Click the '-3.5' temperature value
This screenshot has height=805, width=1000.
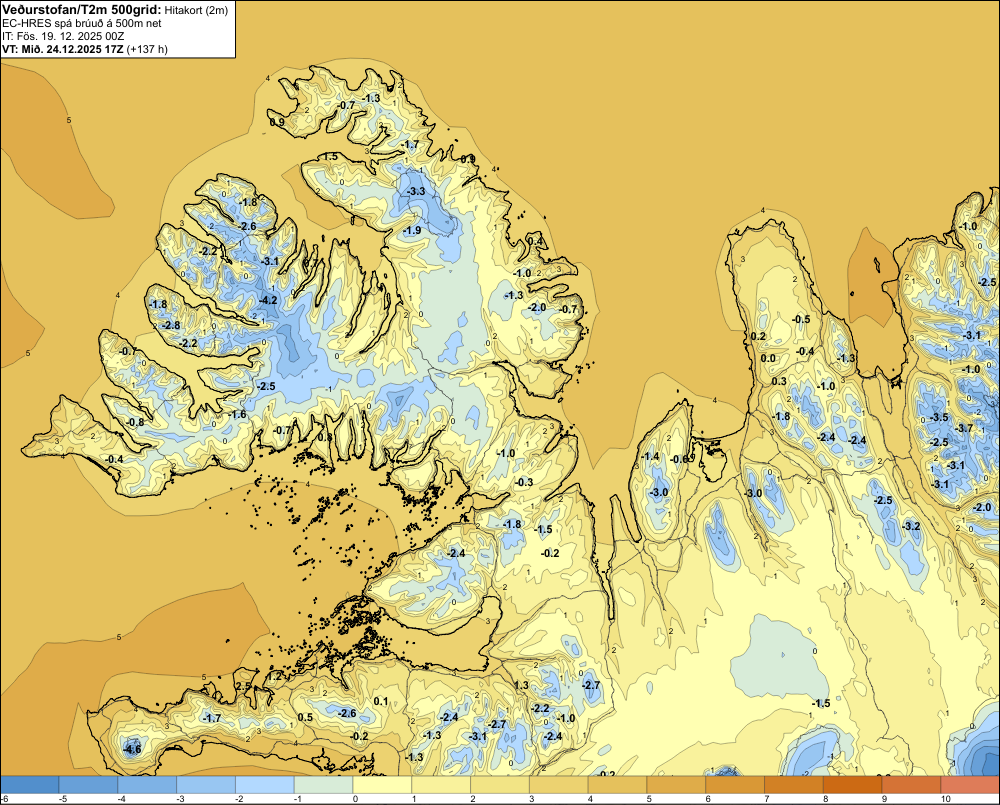939,417
